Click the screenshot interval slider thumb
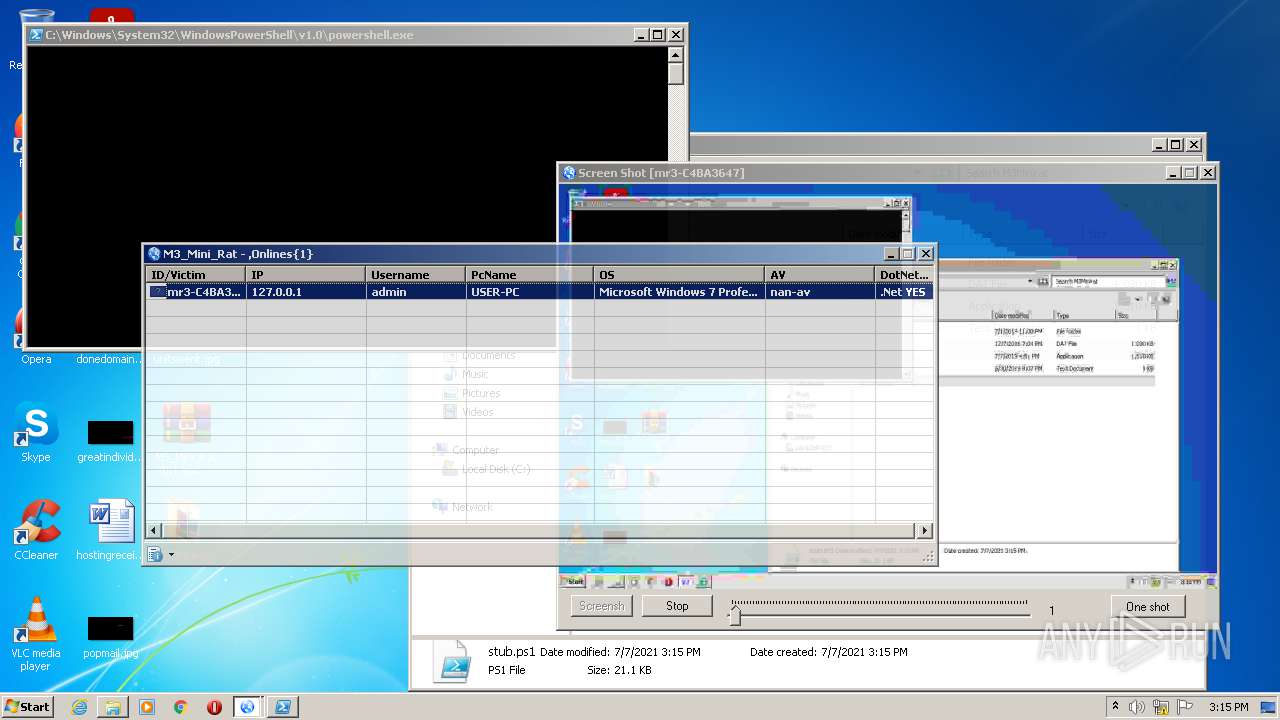Screen dimensions: 1280x720 tap(735, 614)
